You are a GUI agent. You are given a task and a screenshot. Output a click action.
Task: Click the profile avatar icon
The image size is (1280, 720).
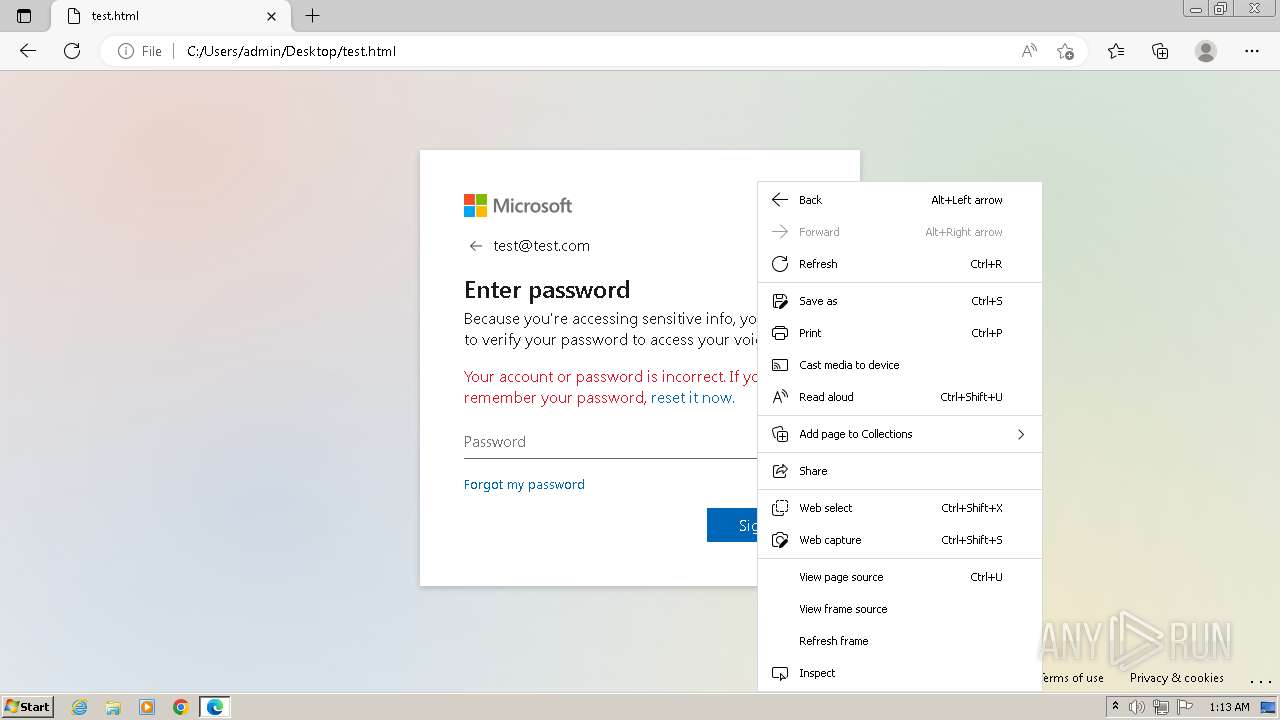[1206, 51]
